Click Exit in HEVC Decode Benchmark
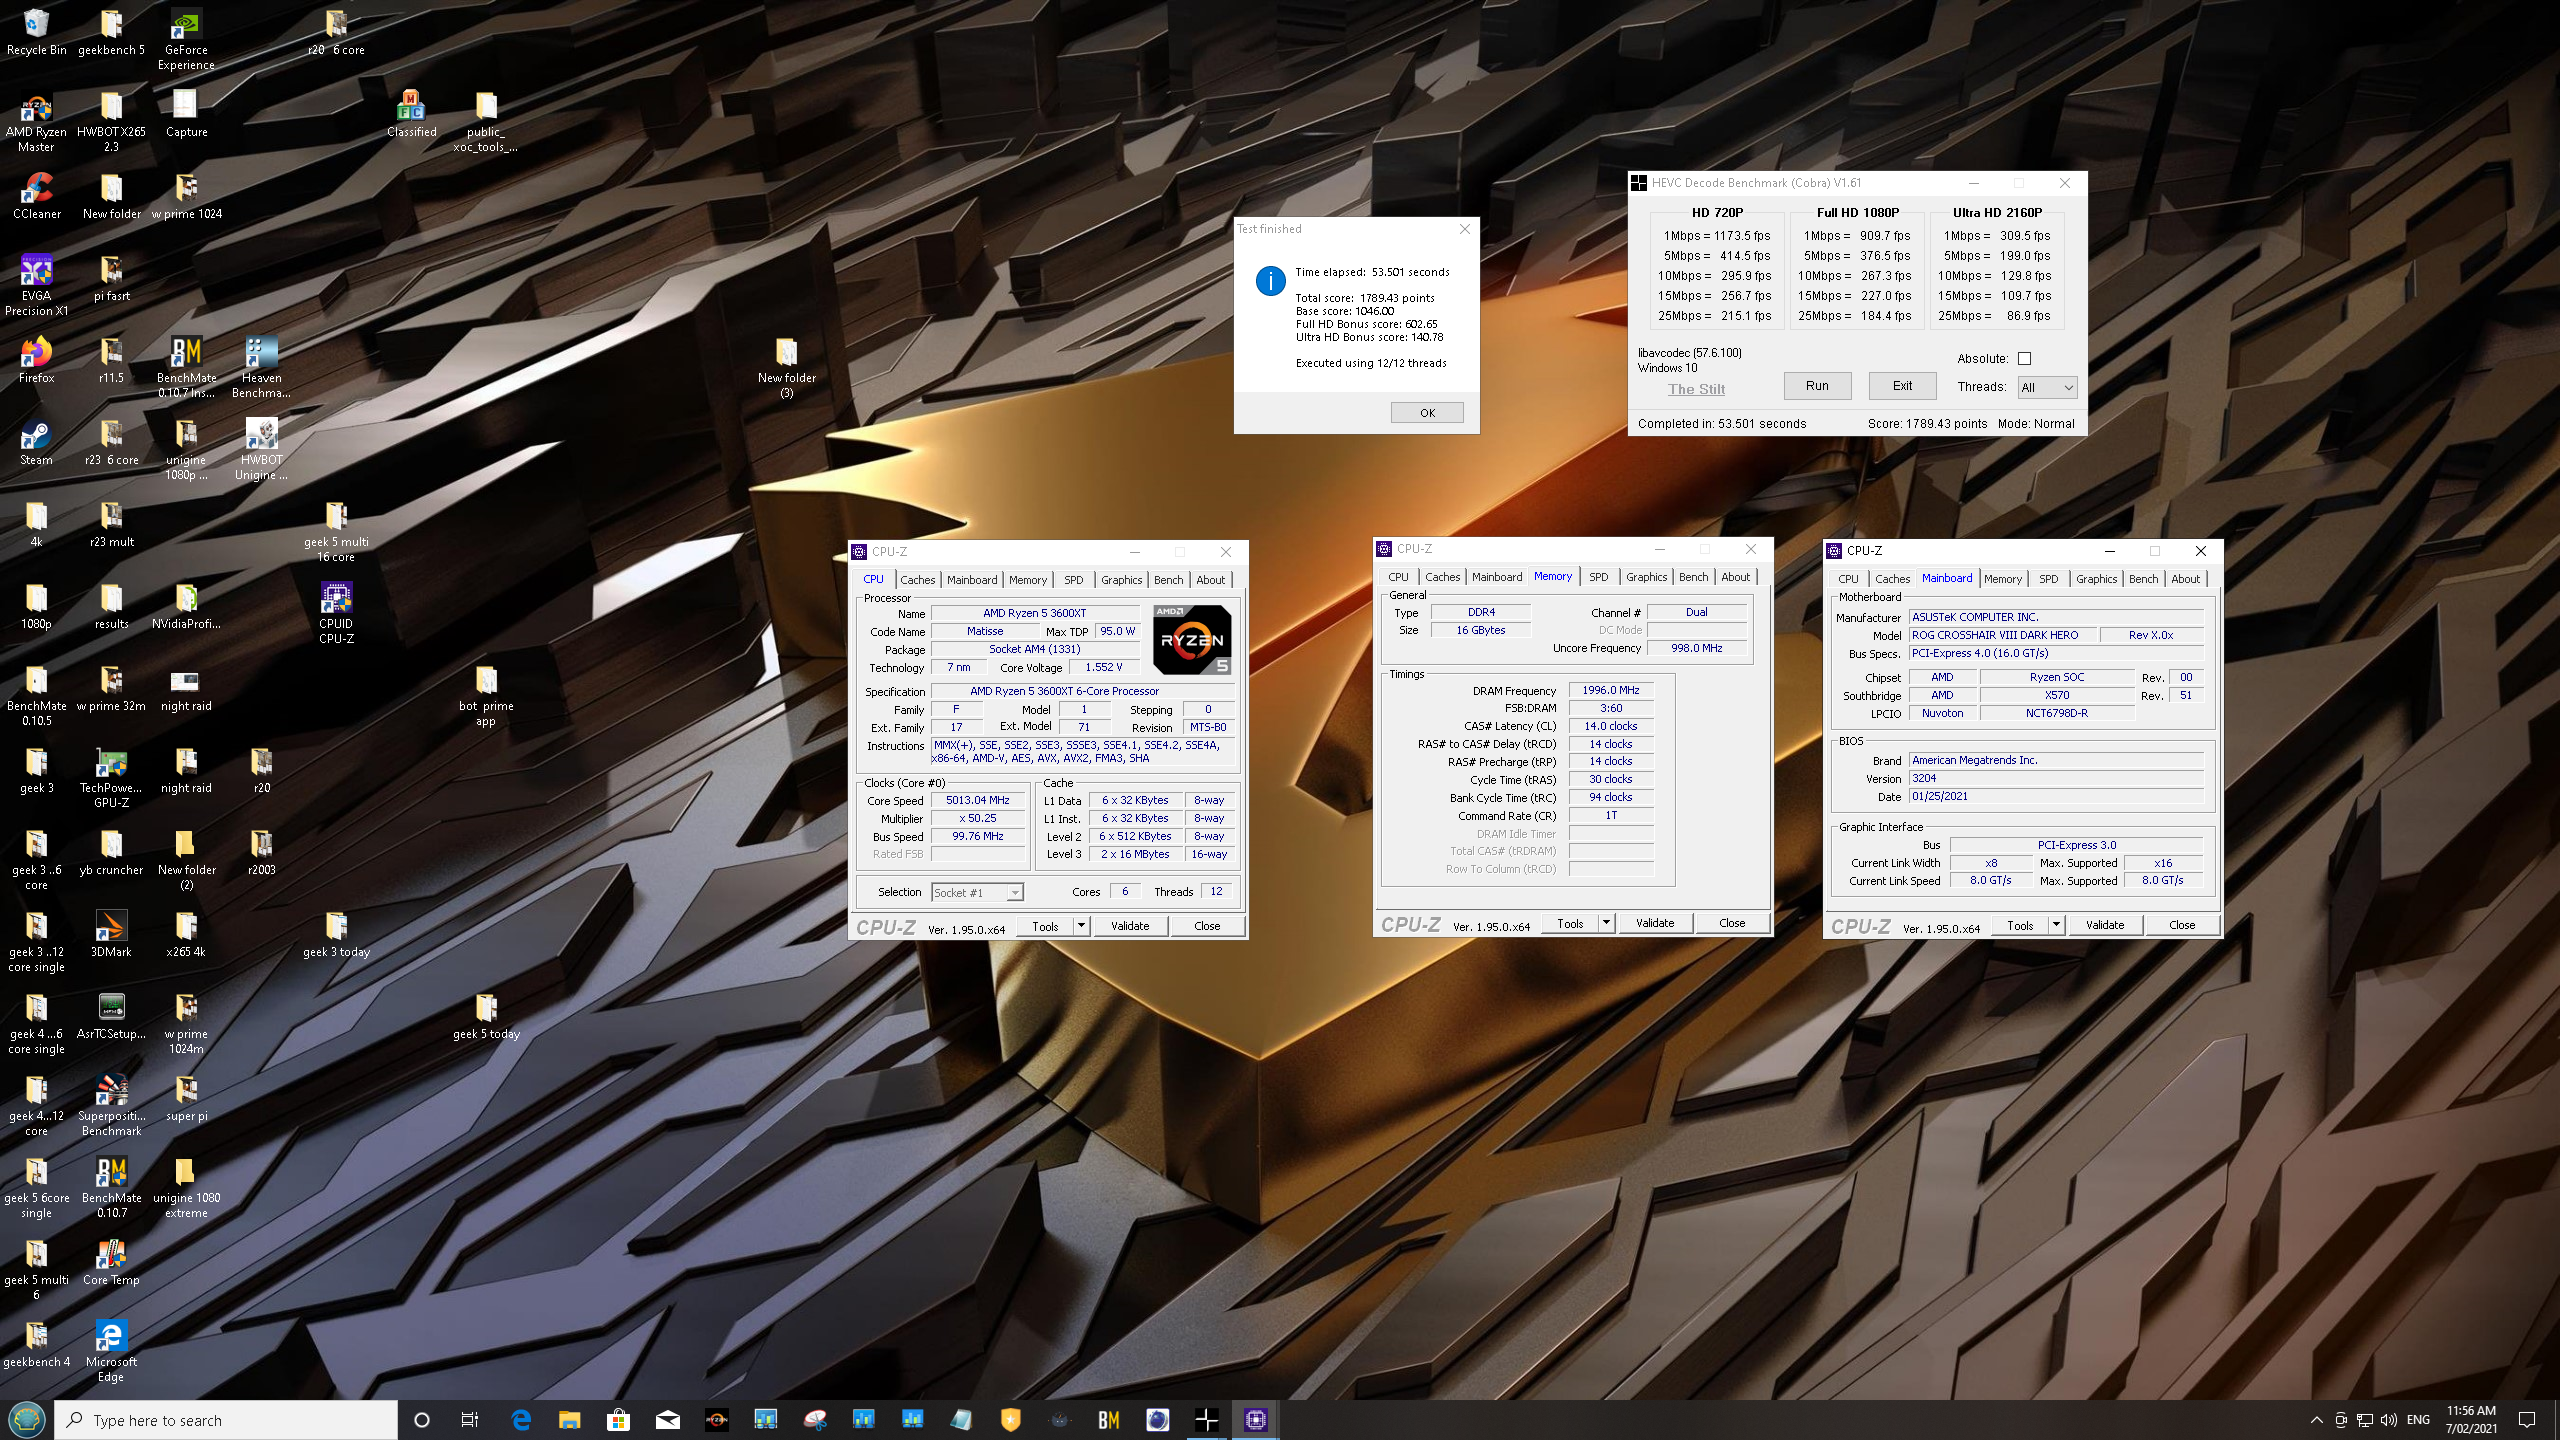The height and width of the screenshot is (1440, 2560). [x=1902, y=386]
